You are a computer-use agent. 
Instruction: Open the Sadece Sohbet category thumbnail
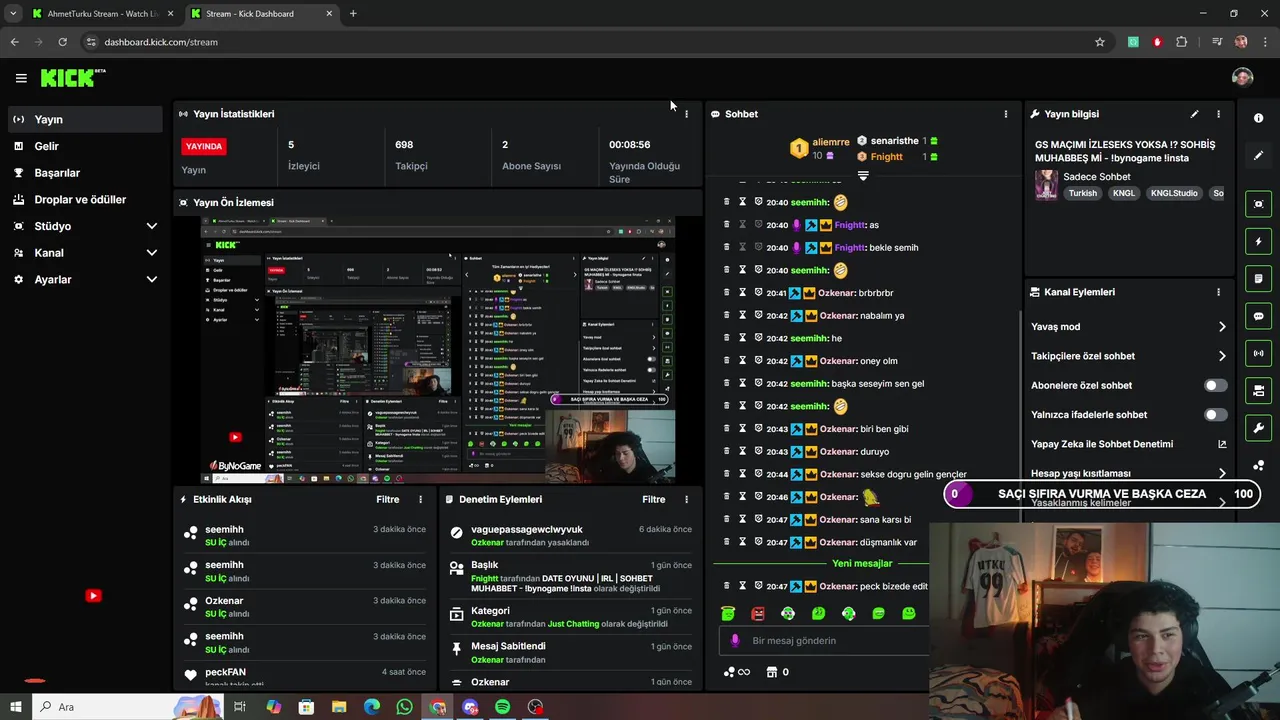(x=1046, y=184)
